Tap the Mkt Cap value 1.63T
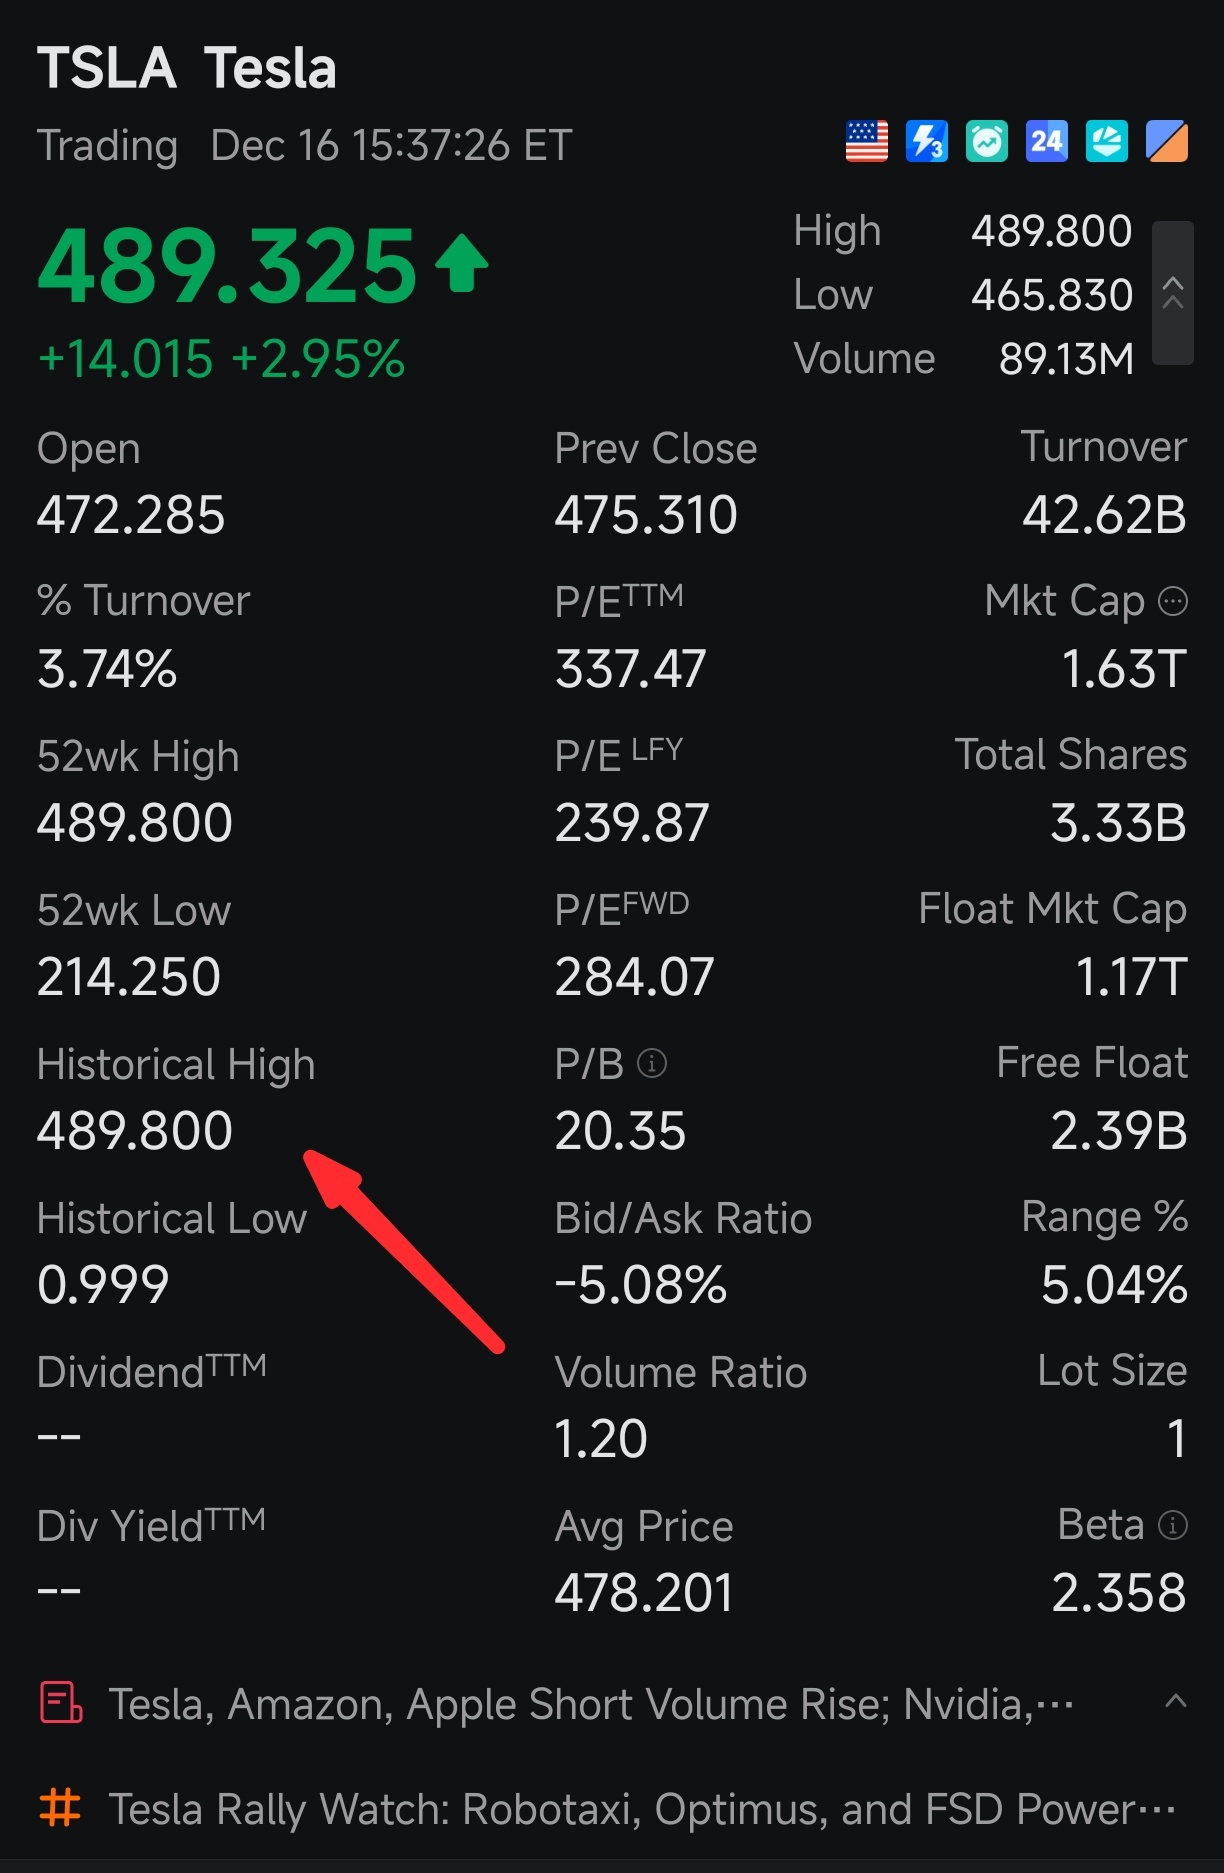This screenshot has height=1873, width=1224. (1124, 669)
